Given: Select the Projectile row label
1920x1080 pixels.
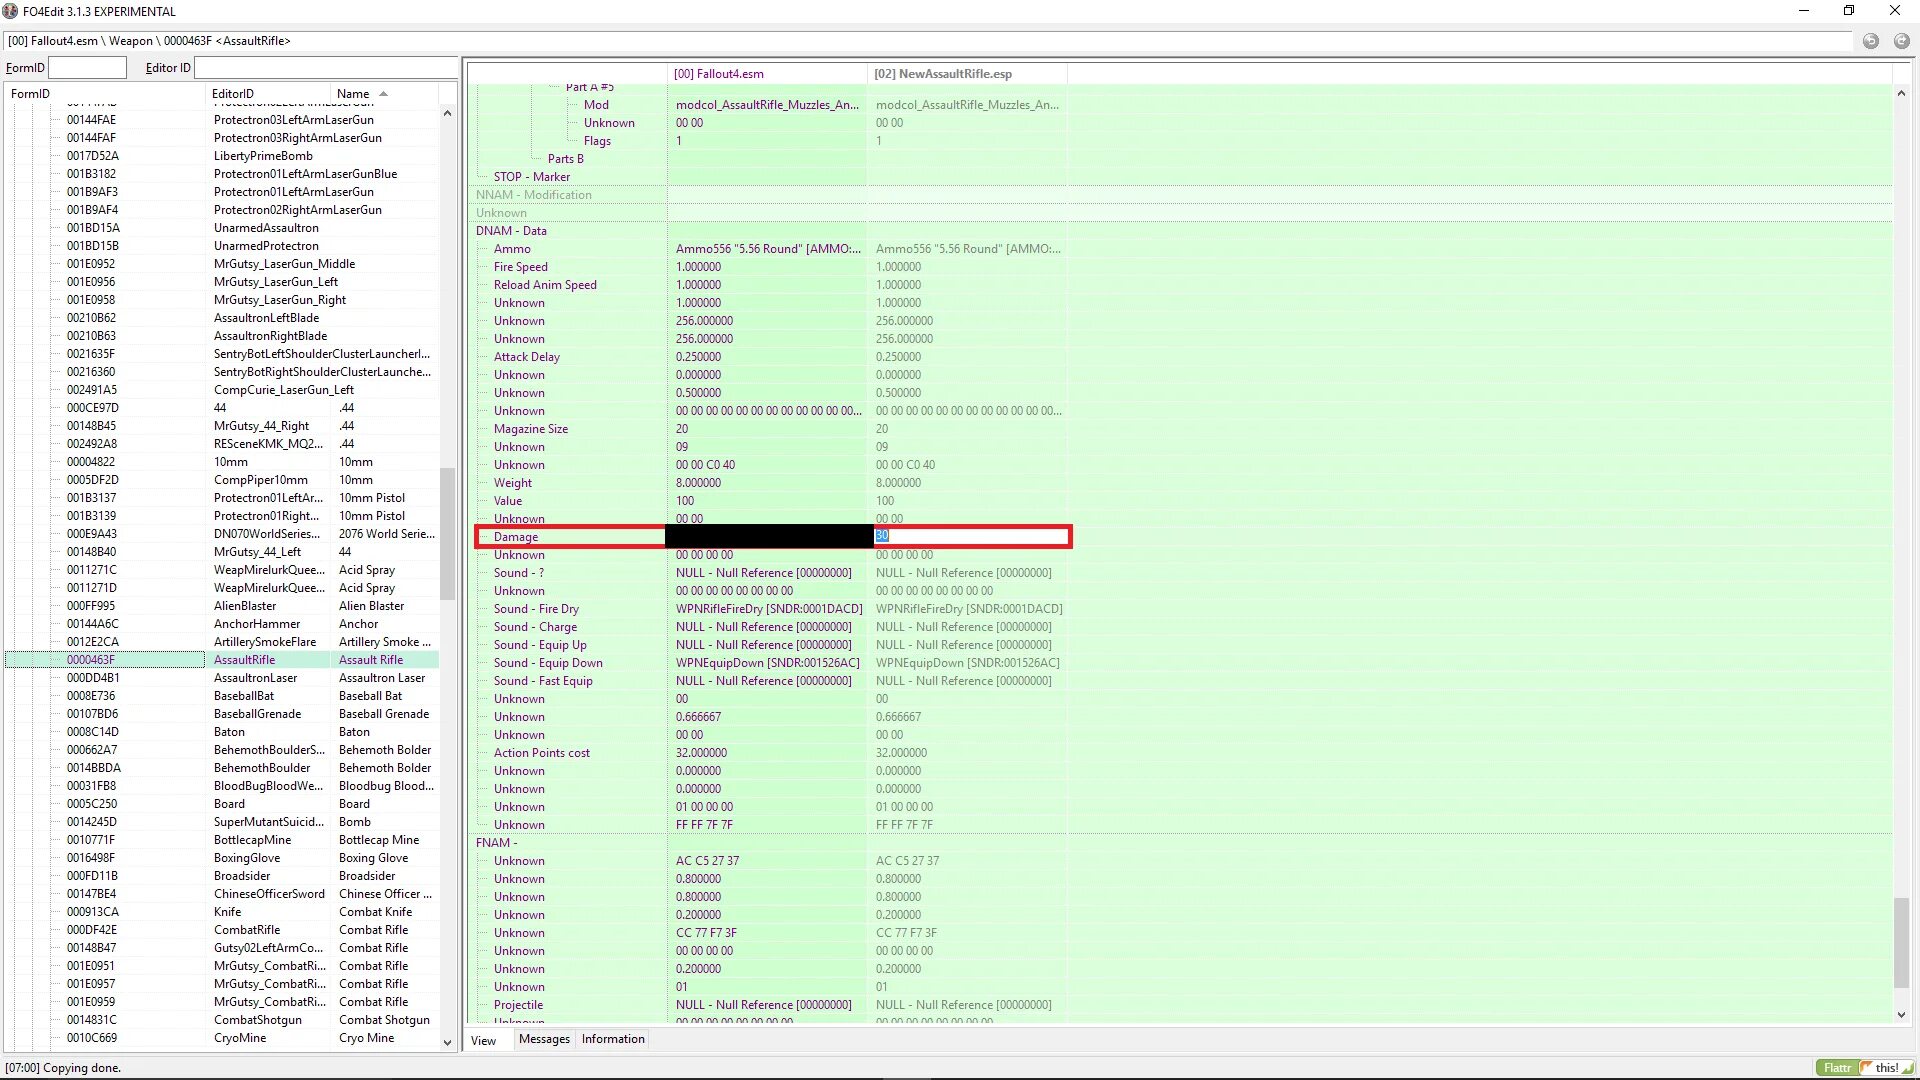Looking at the screenshot, I should click(518, 1005).
